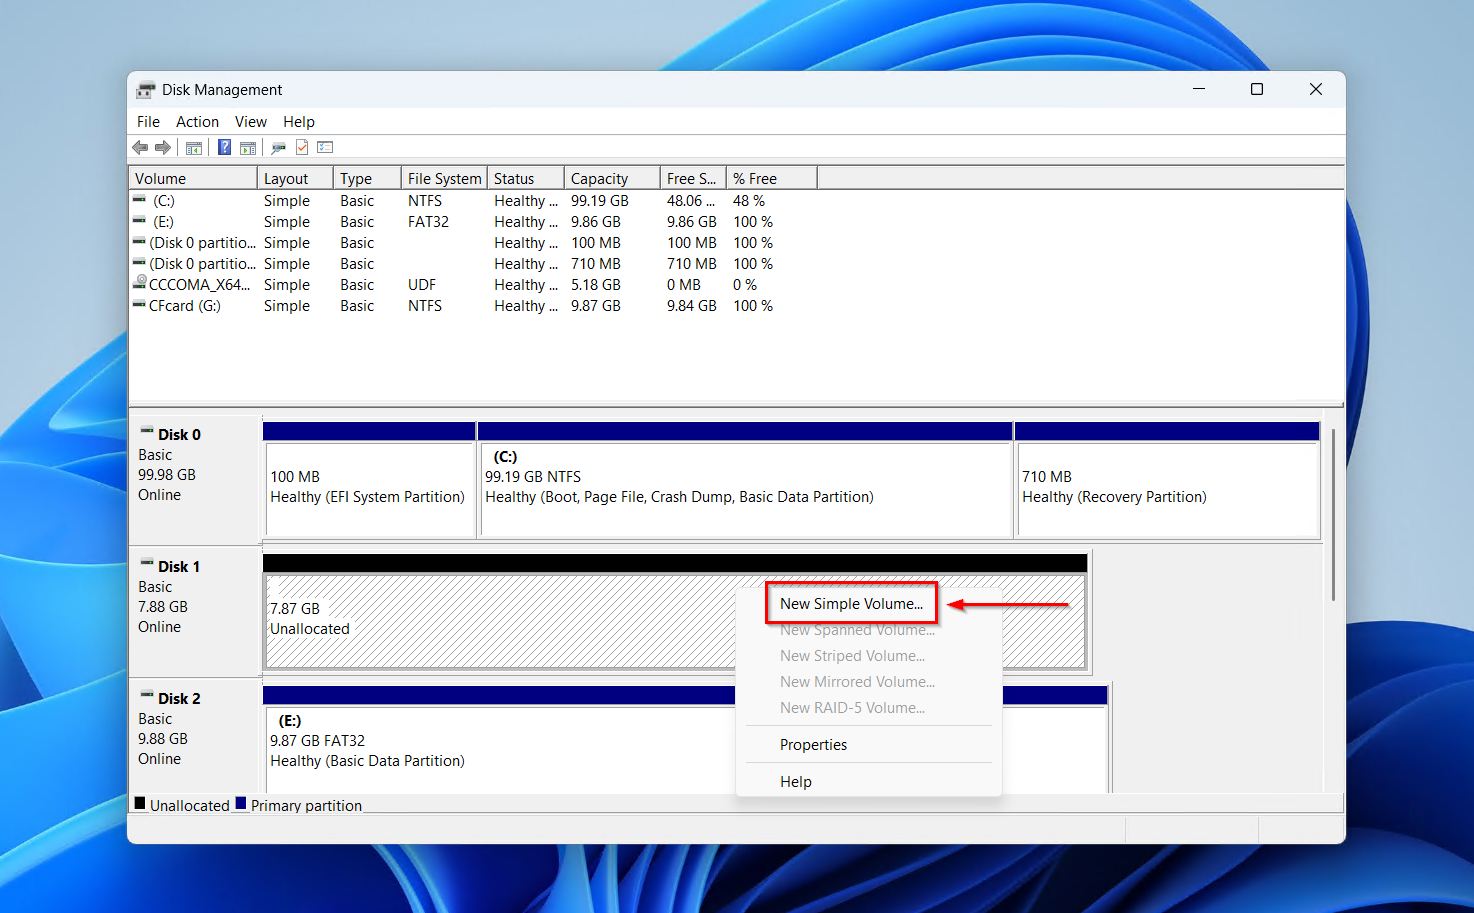The height and width of the screenshot is (913, 1474).
Task: Sort list by File System column header
Action: pyautogui.click(x=444, y=179)
